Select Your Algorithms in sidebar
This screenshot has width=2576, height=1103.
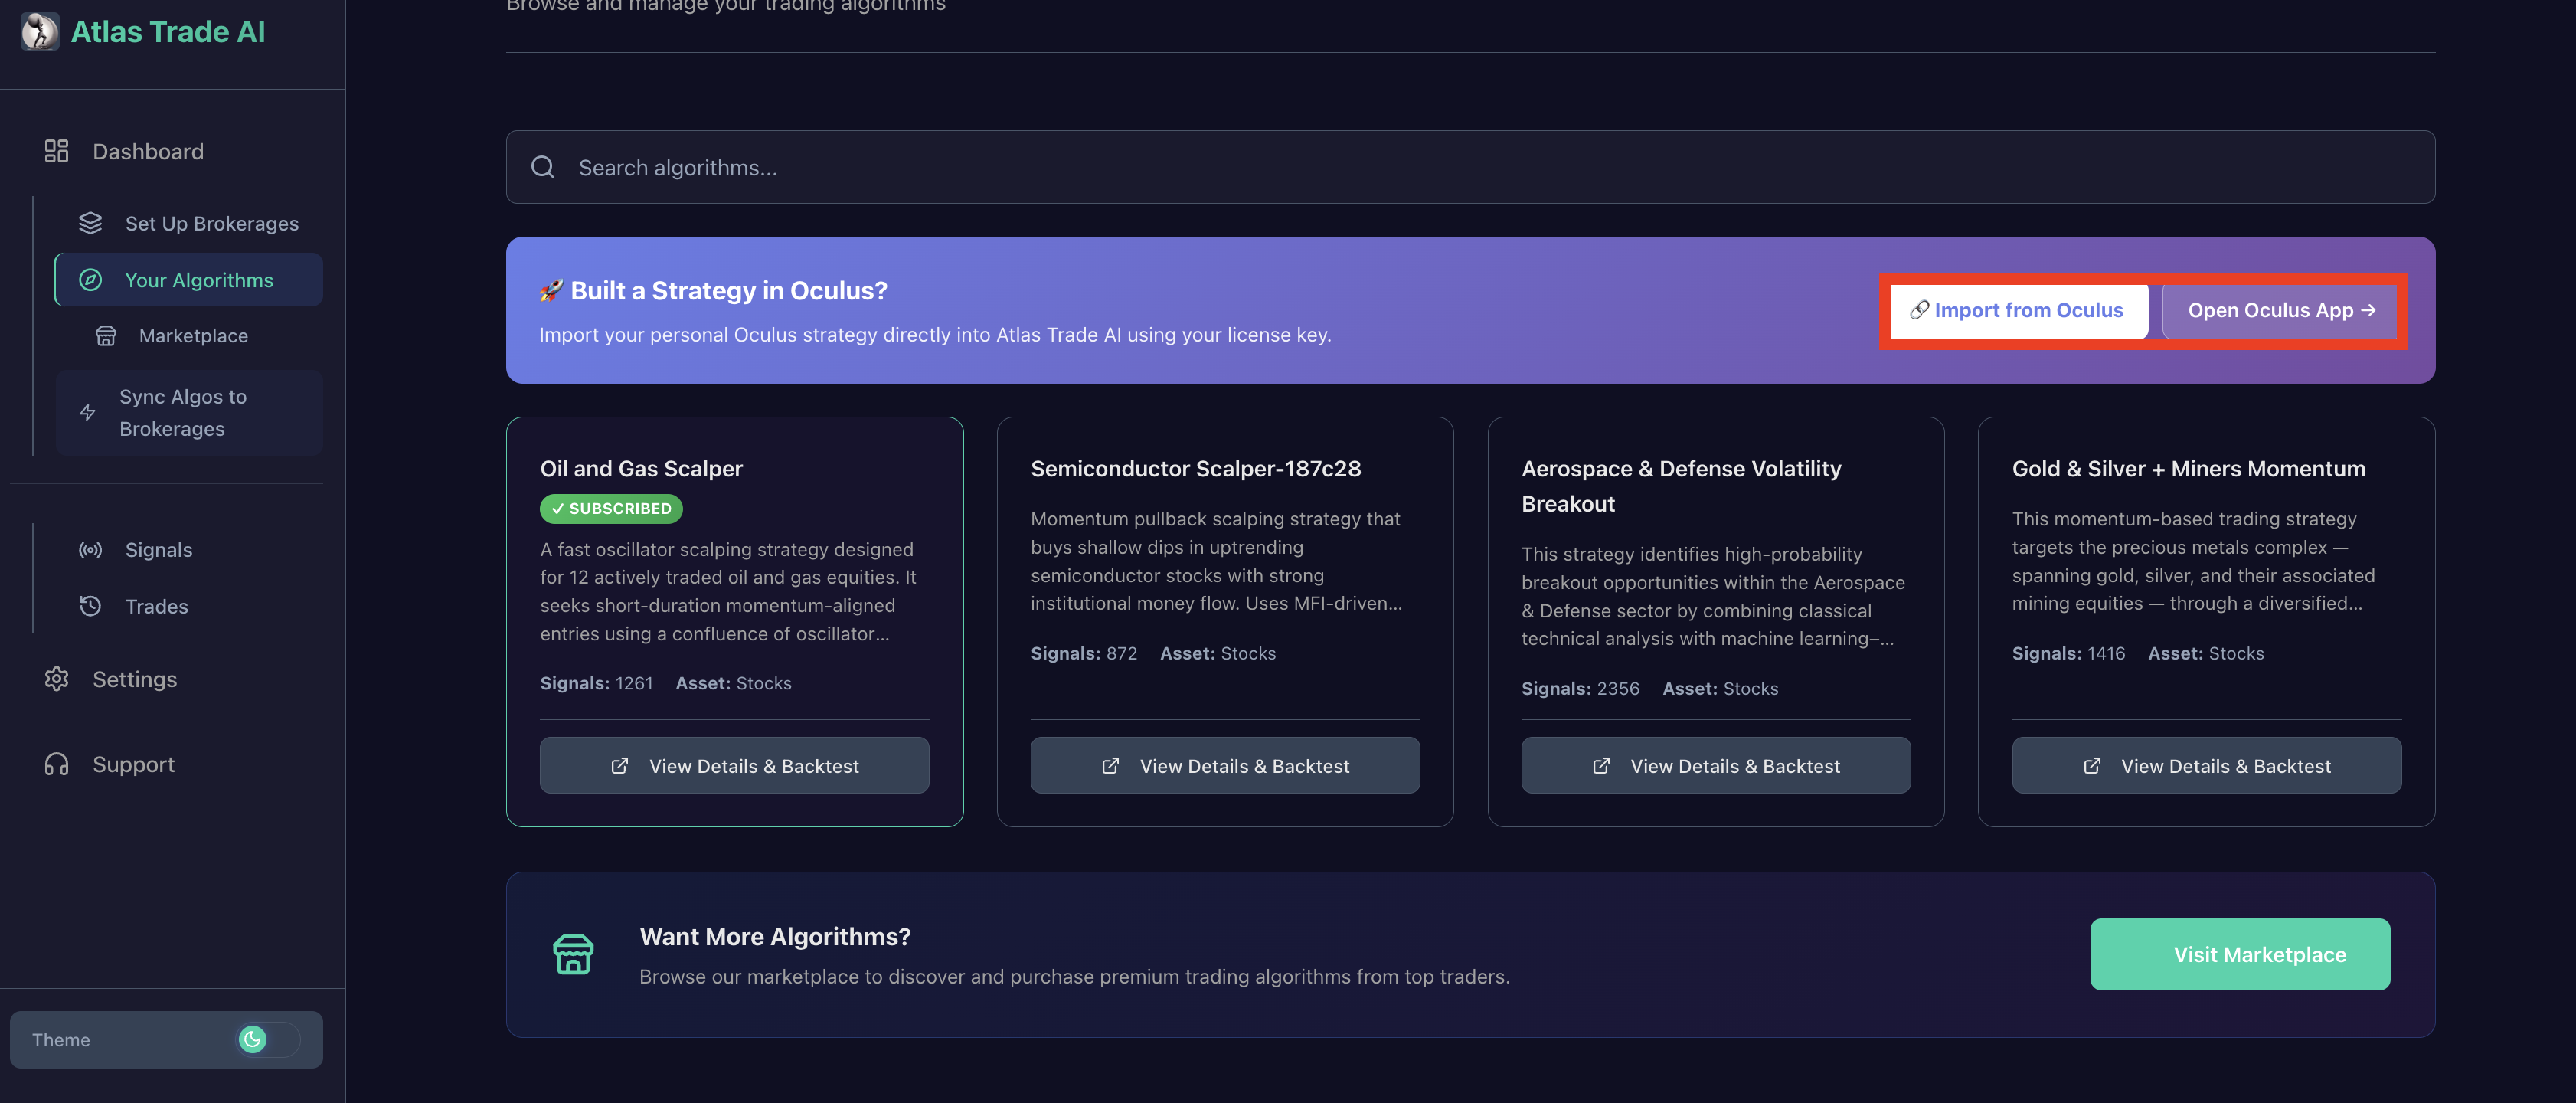pos(188,280)
